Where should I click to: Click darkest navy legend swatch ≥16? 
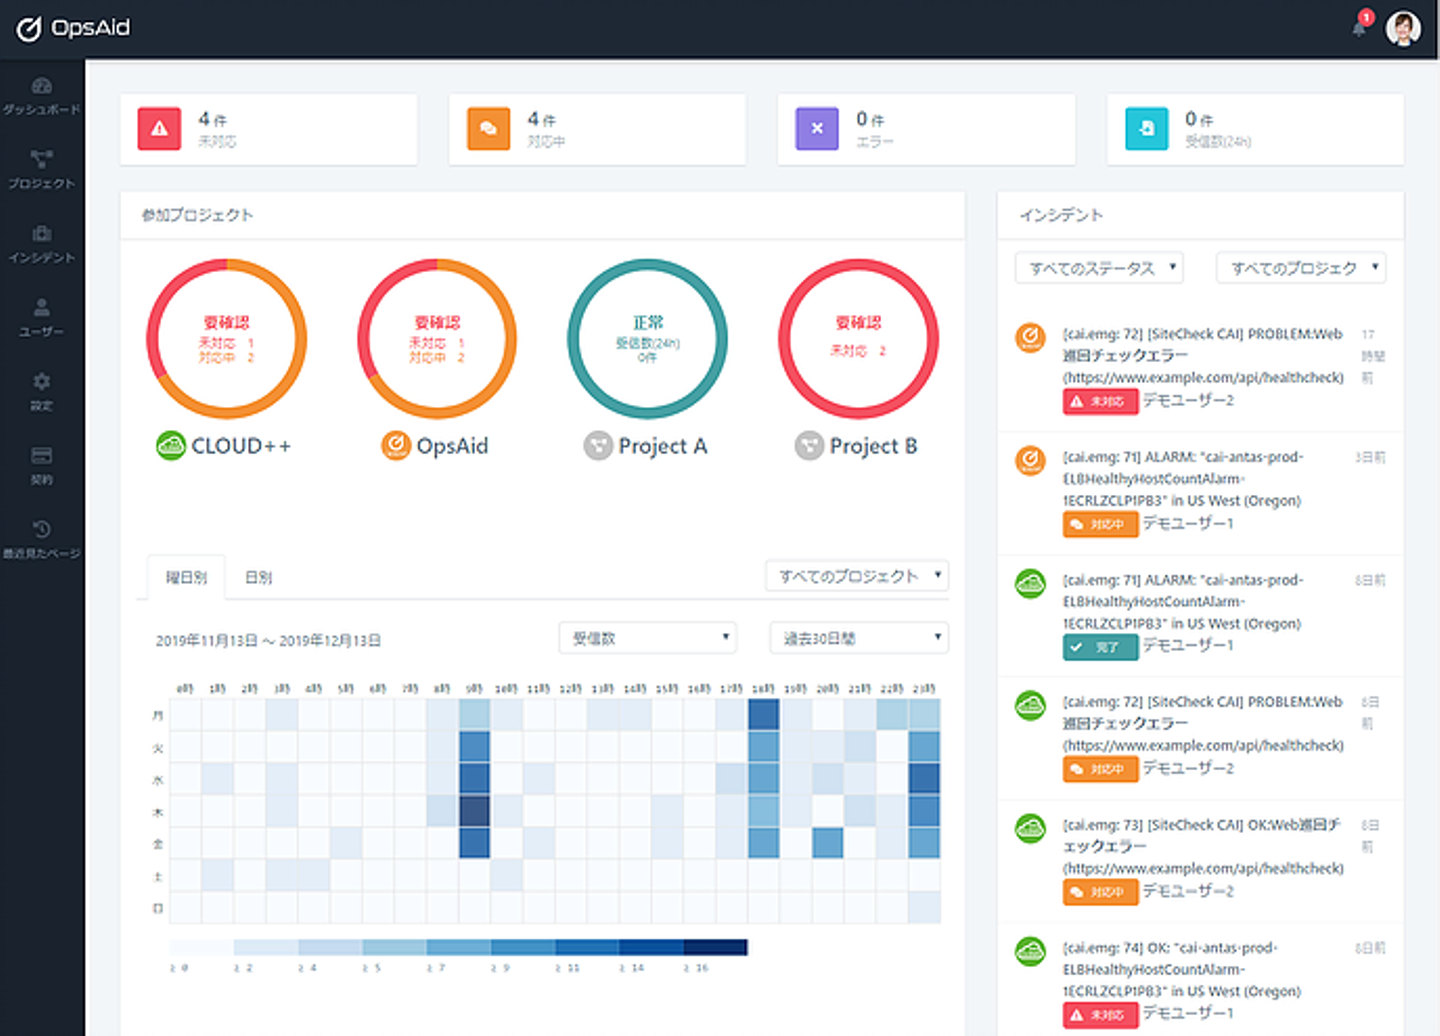(x=715, y=947)
